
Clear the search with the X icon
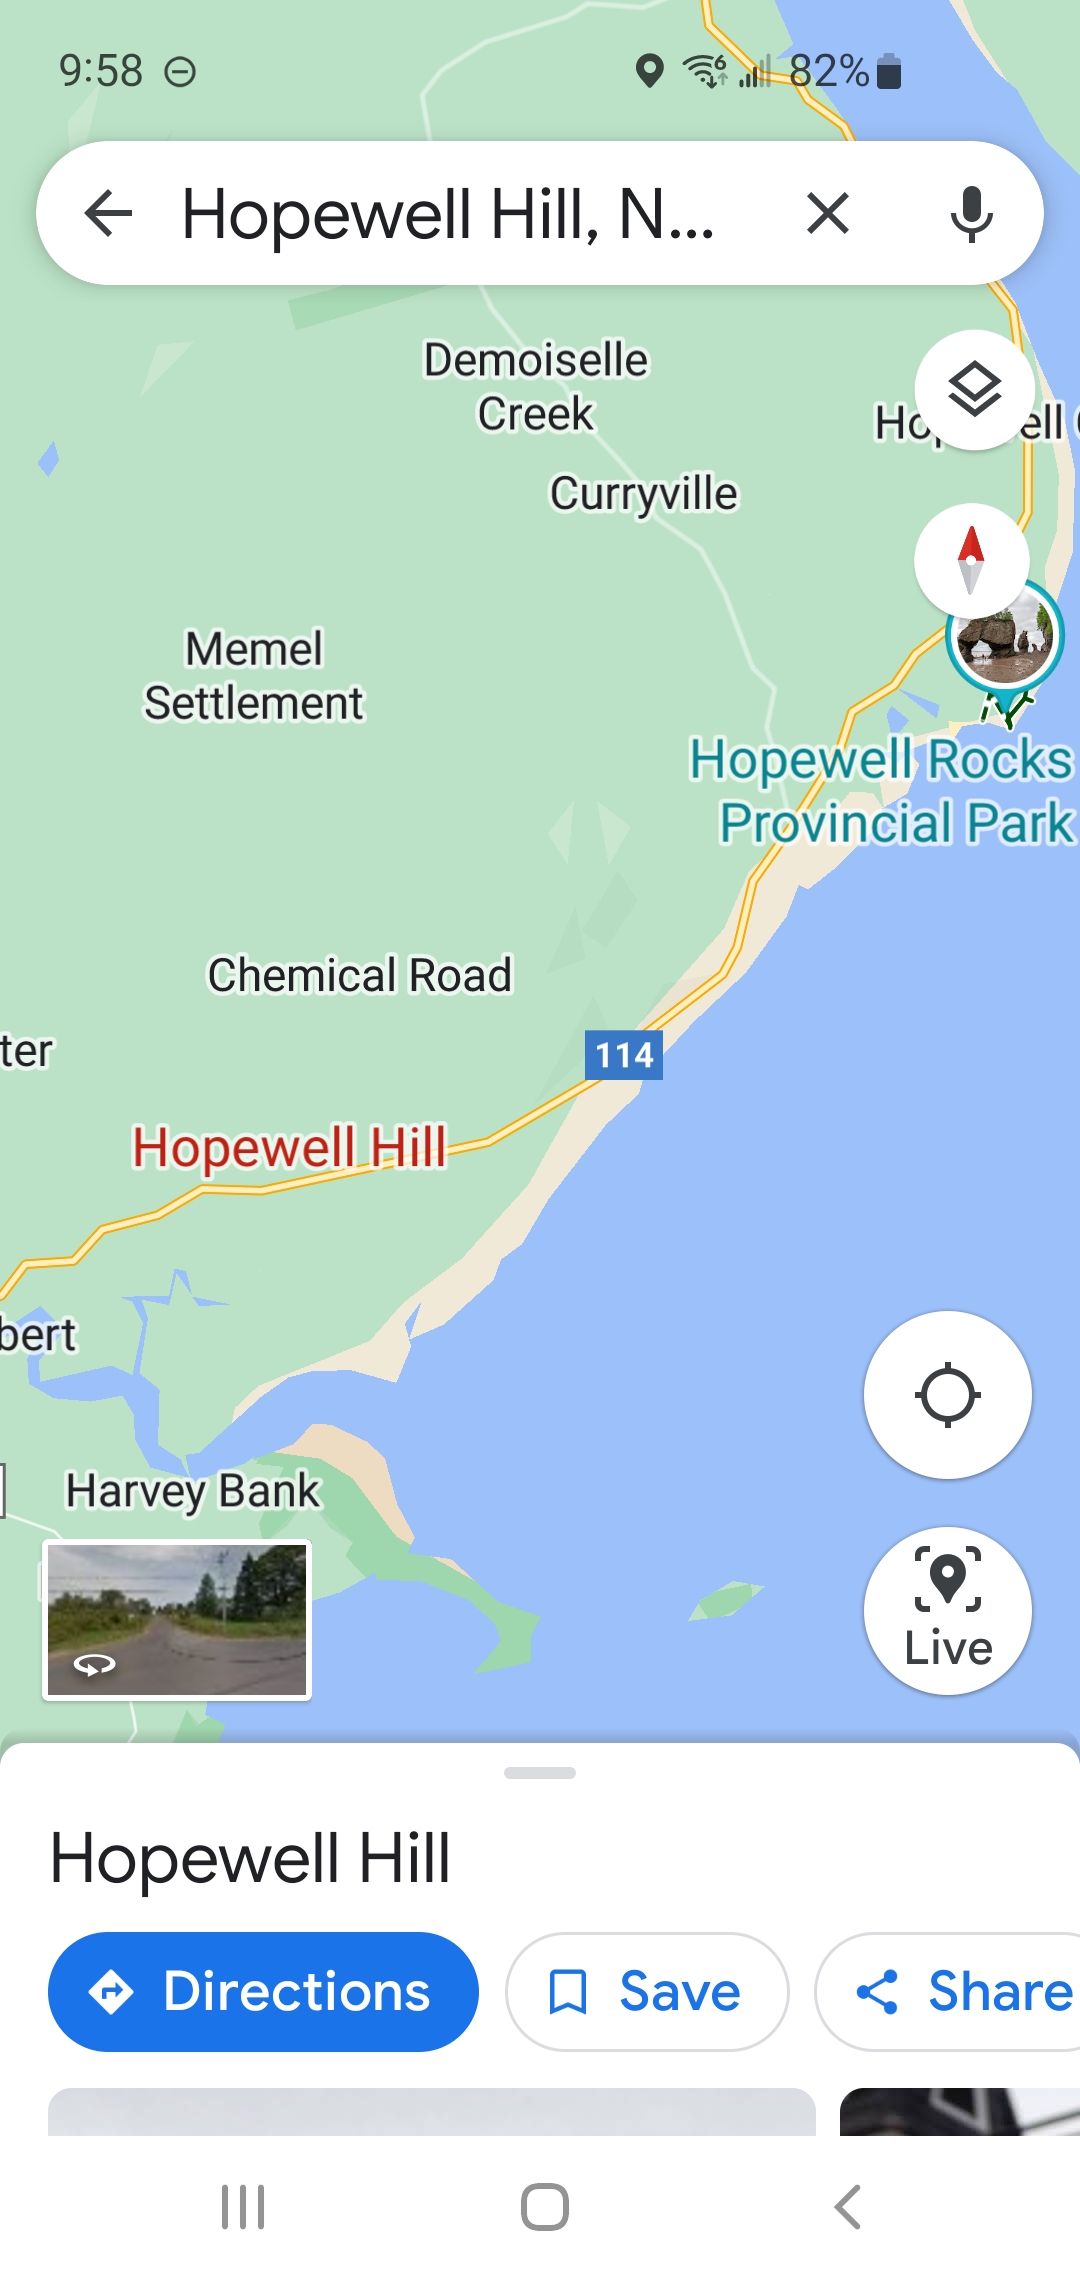tap(828, 213)
